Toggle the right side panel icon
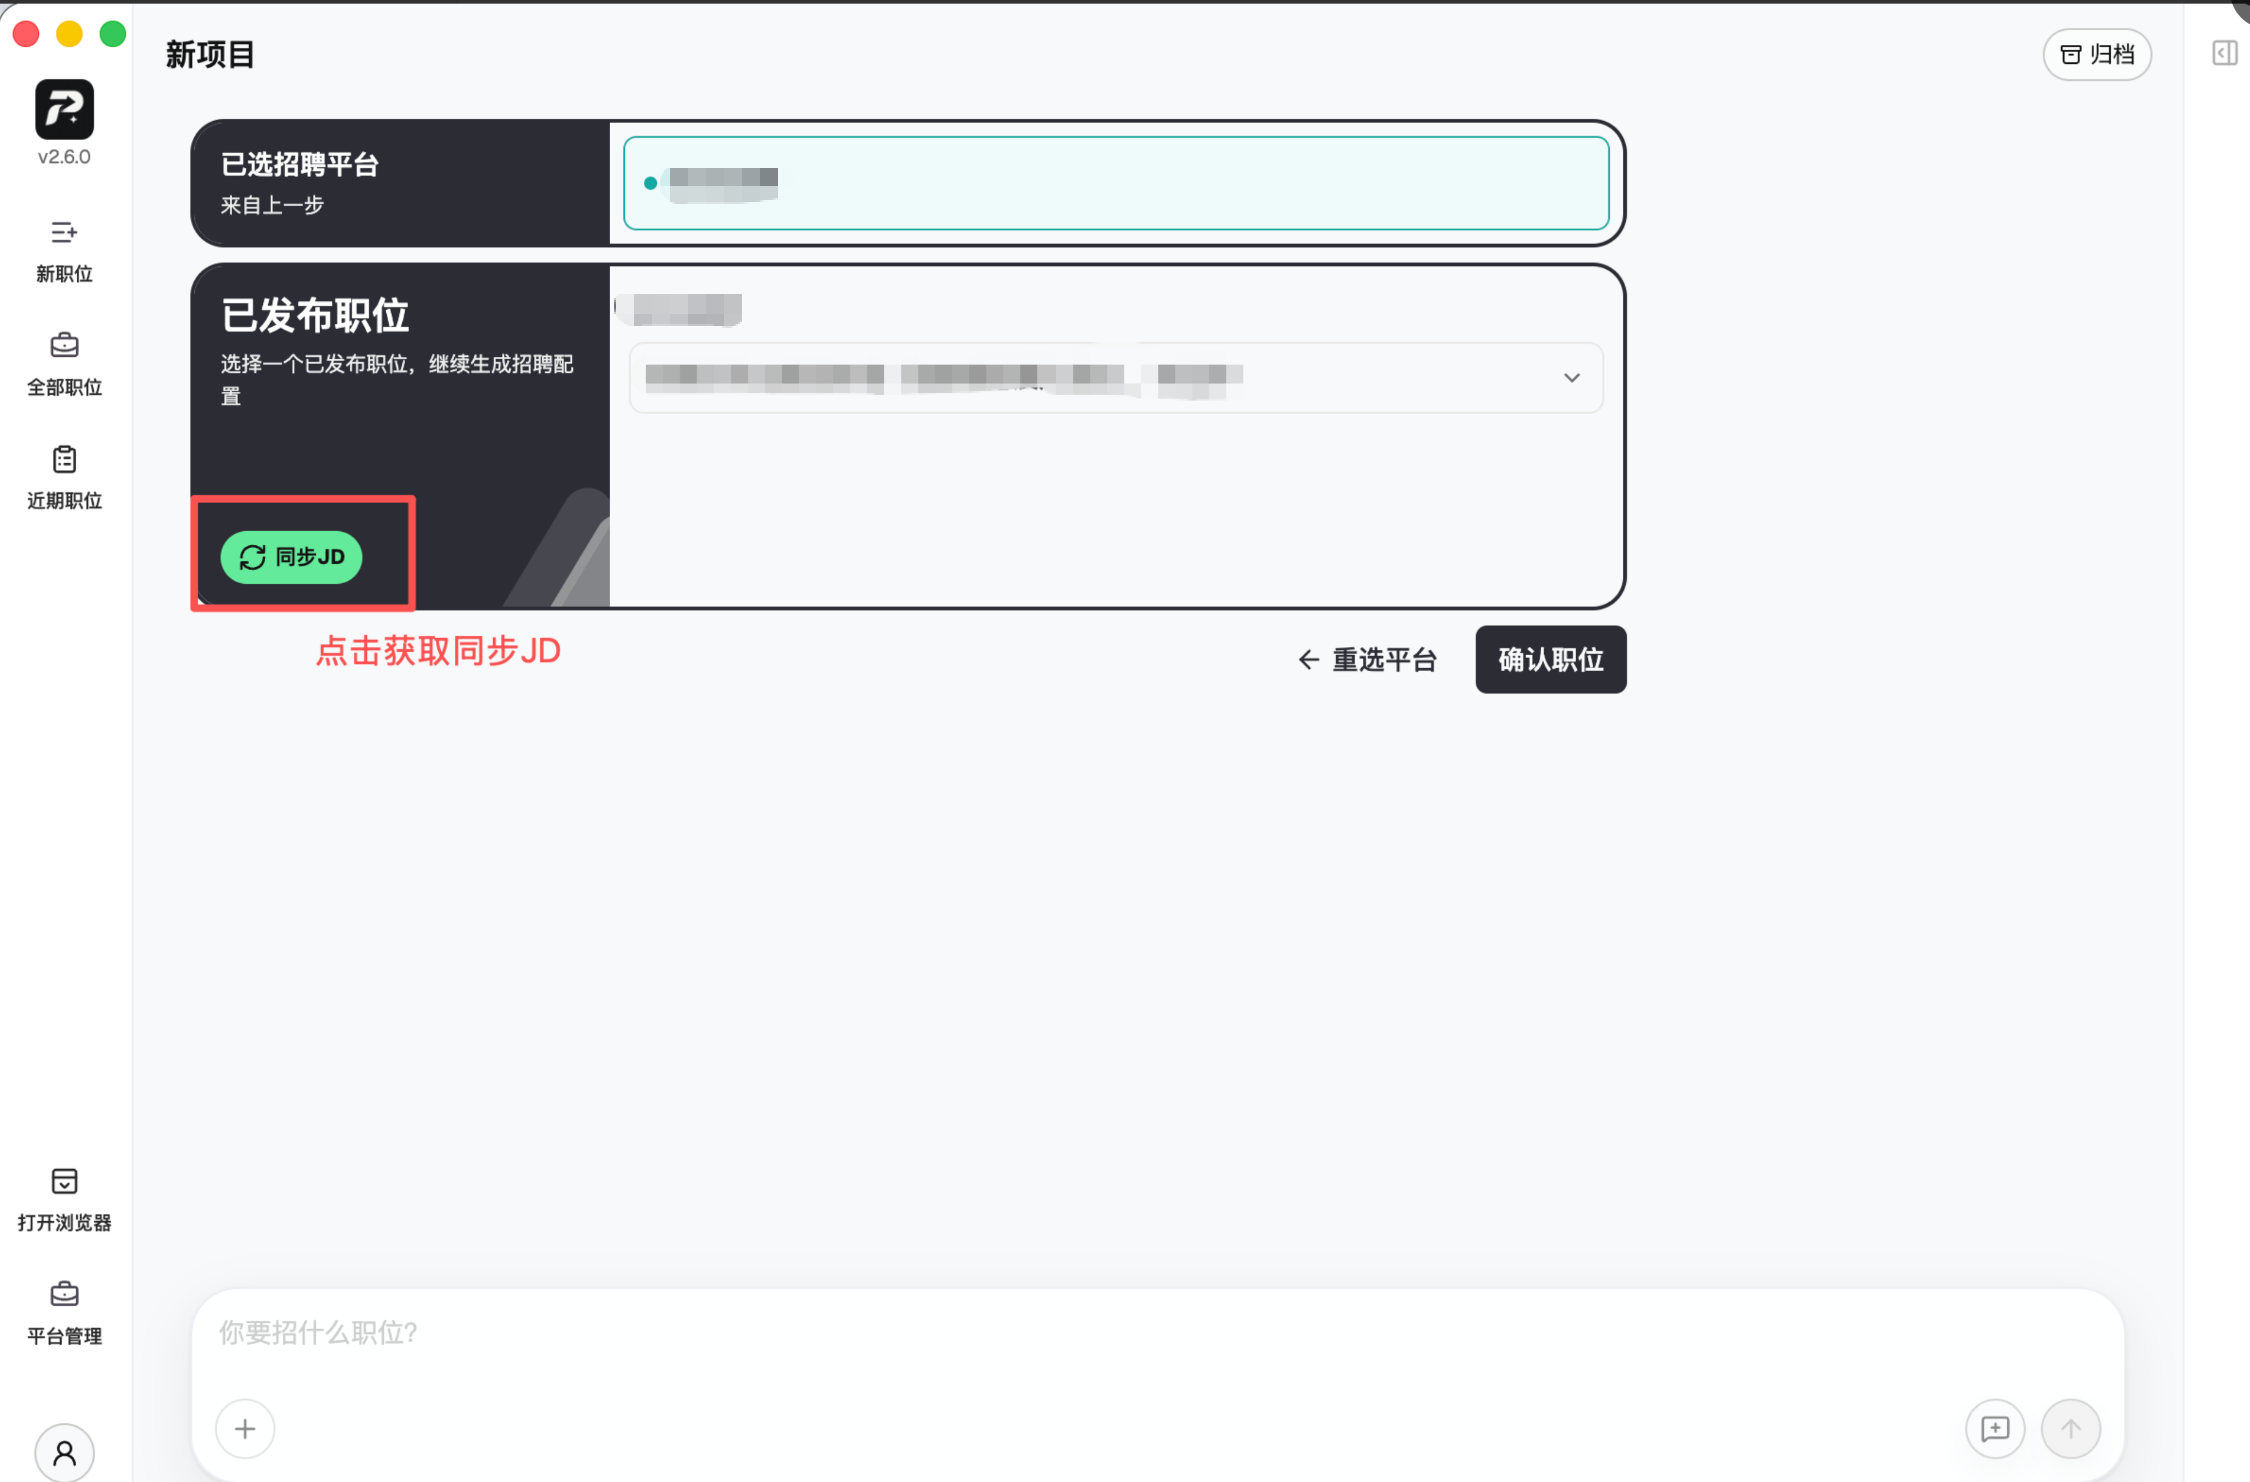Image resolution: width=2250 pixels, height=1482 pixels. [x=2224, y=53]
